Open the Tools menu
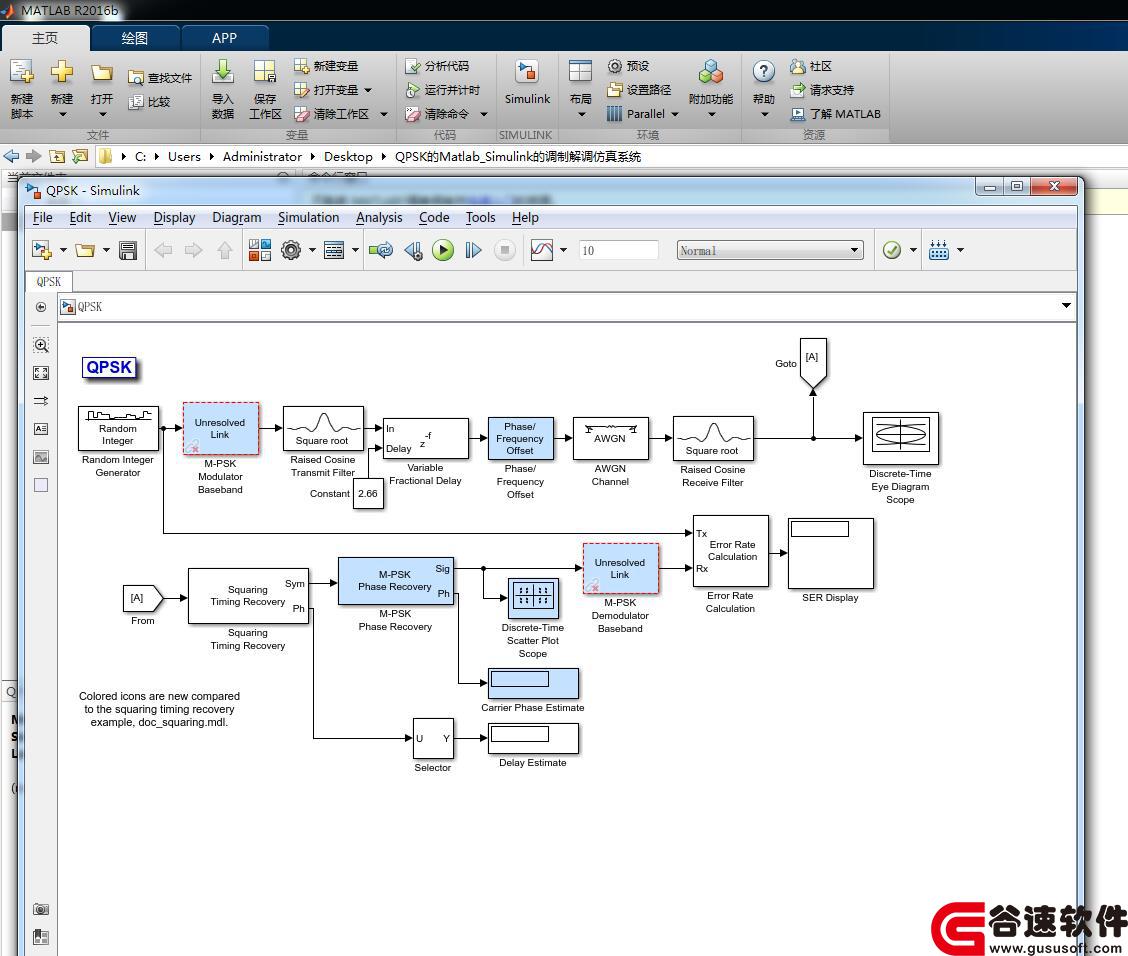Image resolution: width=1128 pixels, height=956 pixels. tap(481, 217)
